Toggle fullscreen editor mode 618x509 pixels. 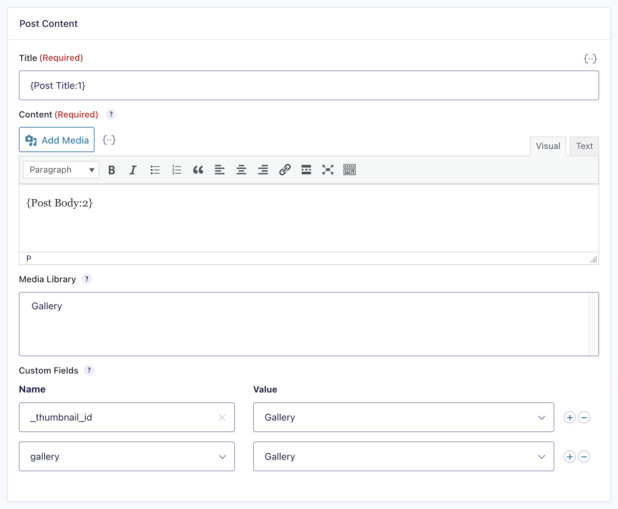click(328, 170)
